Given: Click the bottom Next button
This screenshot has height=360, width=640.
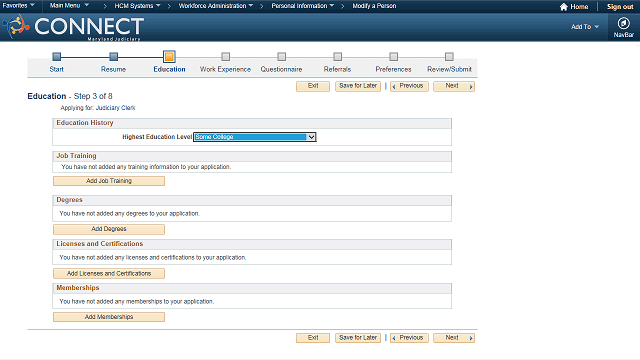Looking at the screenshot, I should tap(454, 338).
